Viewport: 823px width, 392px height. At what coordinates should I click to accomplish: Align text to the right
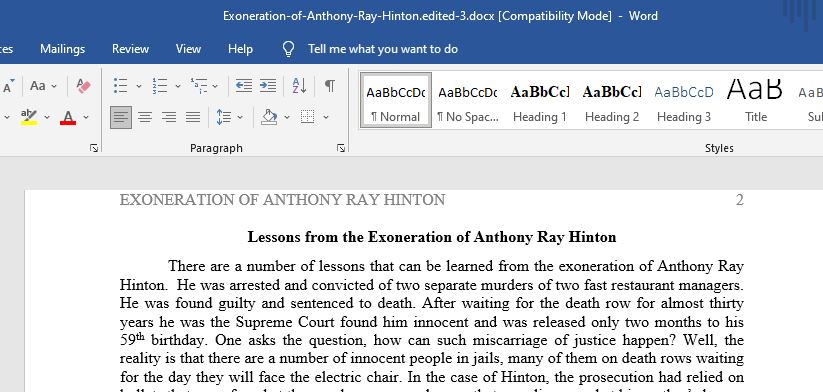[169, 117]
